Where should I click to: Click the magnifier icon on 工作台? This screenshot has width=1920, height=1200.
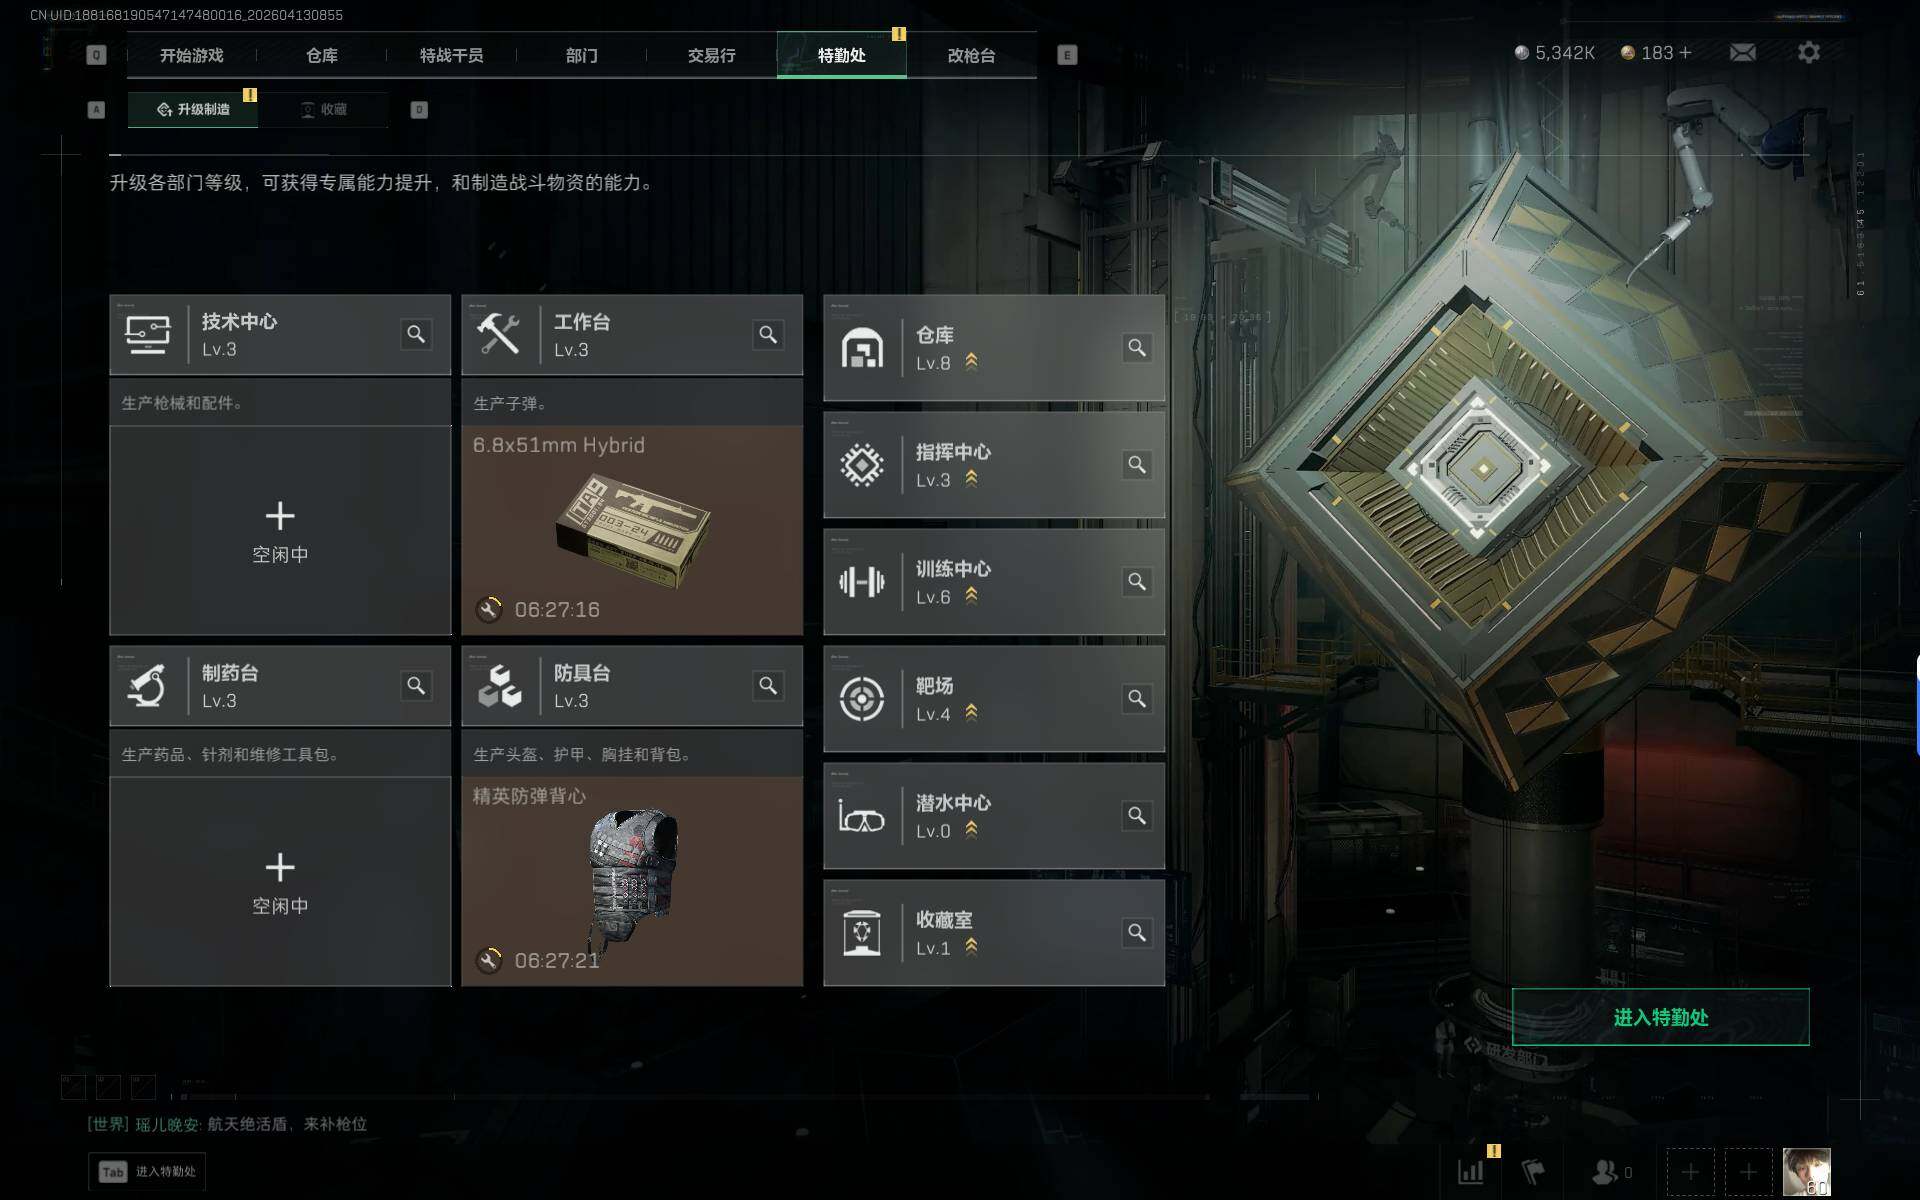768,334
